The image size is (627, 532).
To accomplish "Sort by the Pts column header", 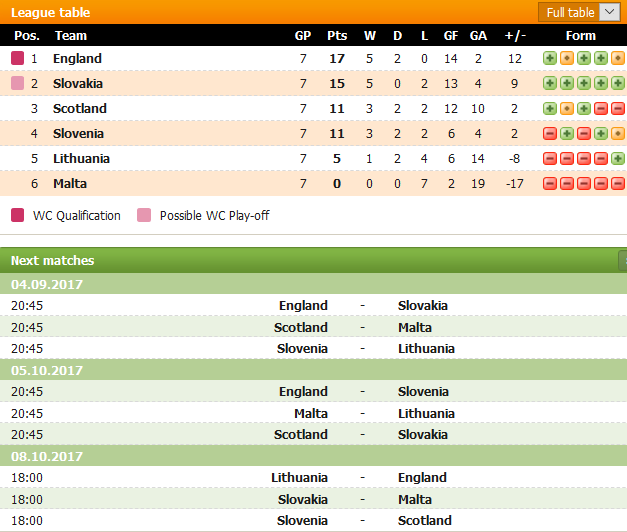I will point(337,36).
